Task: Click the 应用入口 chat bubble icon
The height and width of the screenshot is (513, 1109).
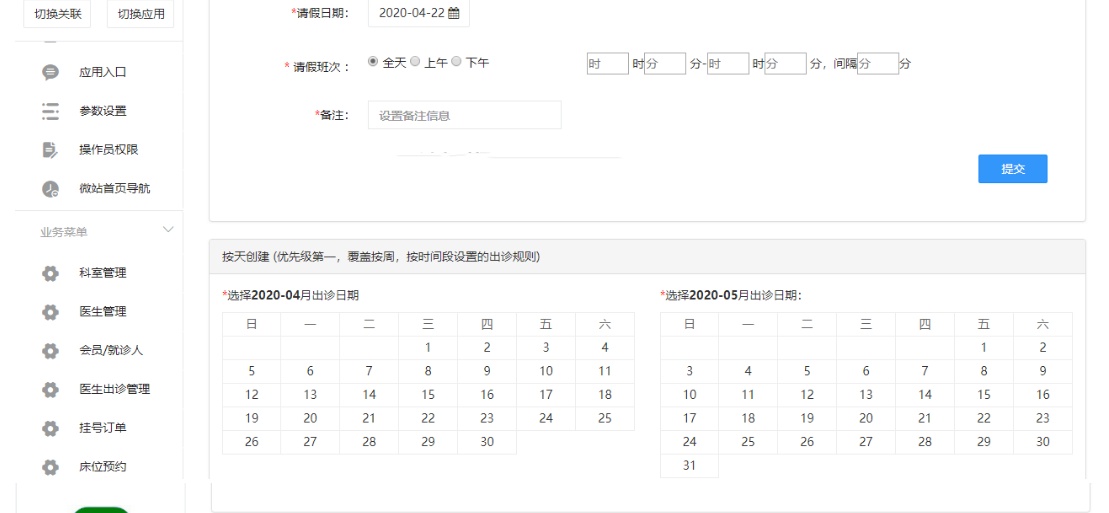Action: 50,72
